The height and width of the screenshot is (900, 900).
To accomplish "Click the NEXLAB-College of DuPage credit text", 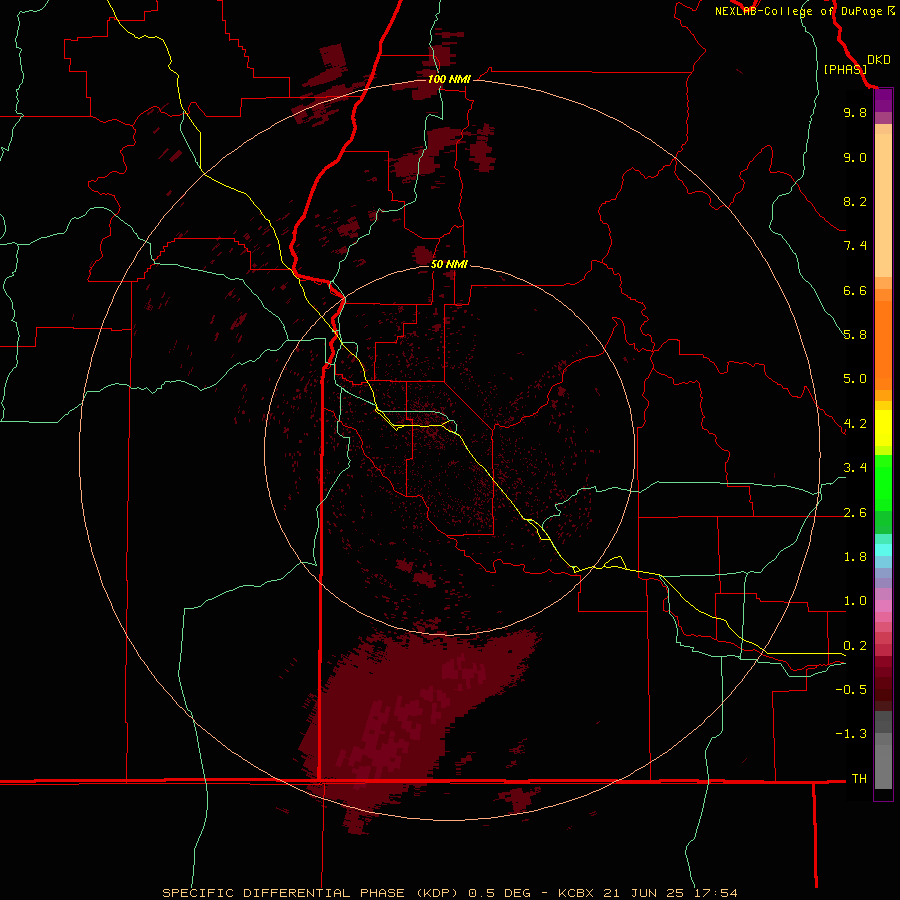I will click(x=805, y=11).
